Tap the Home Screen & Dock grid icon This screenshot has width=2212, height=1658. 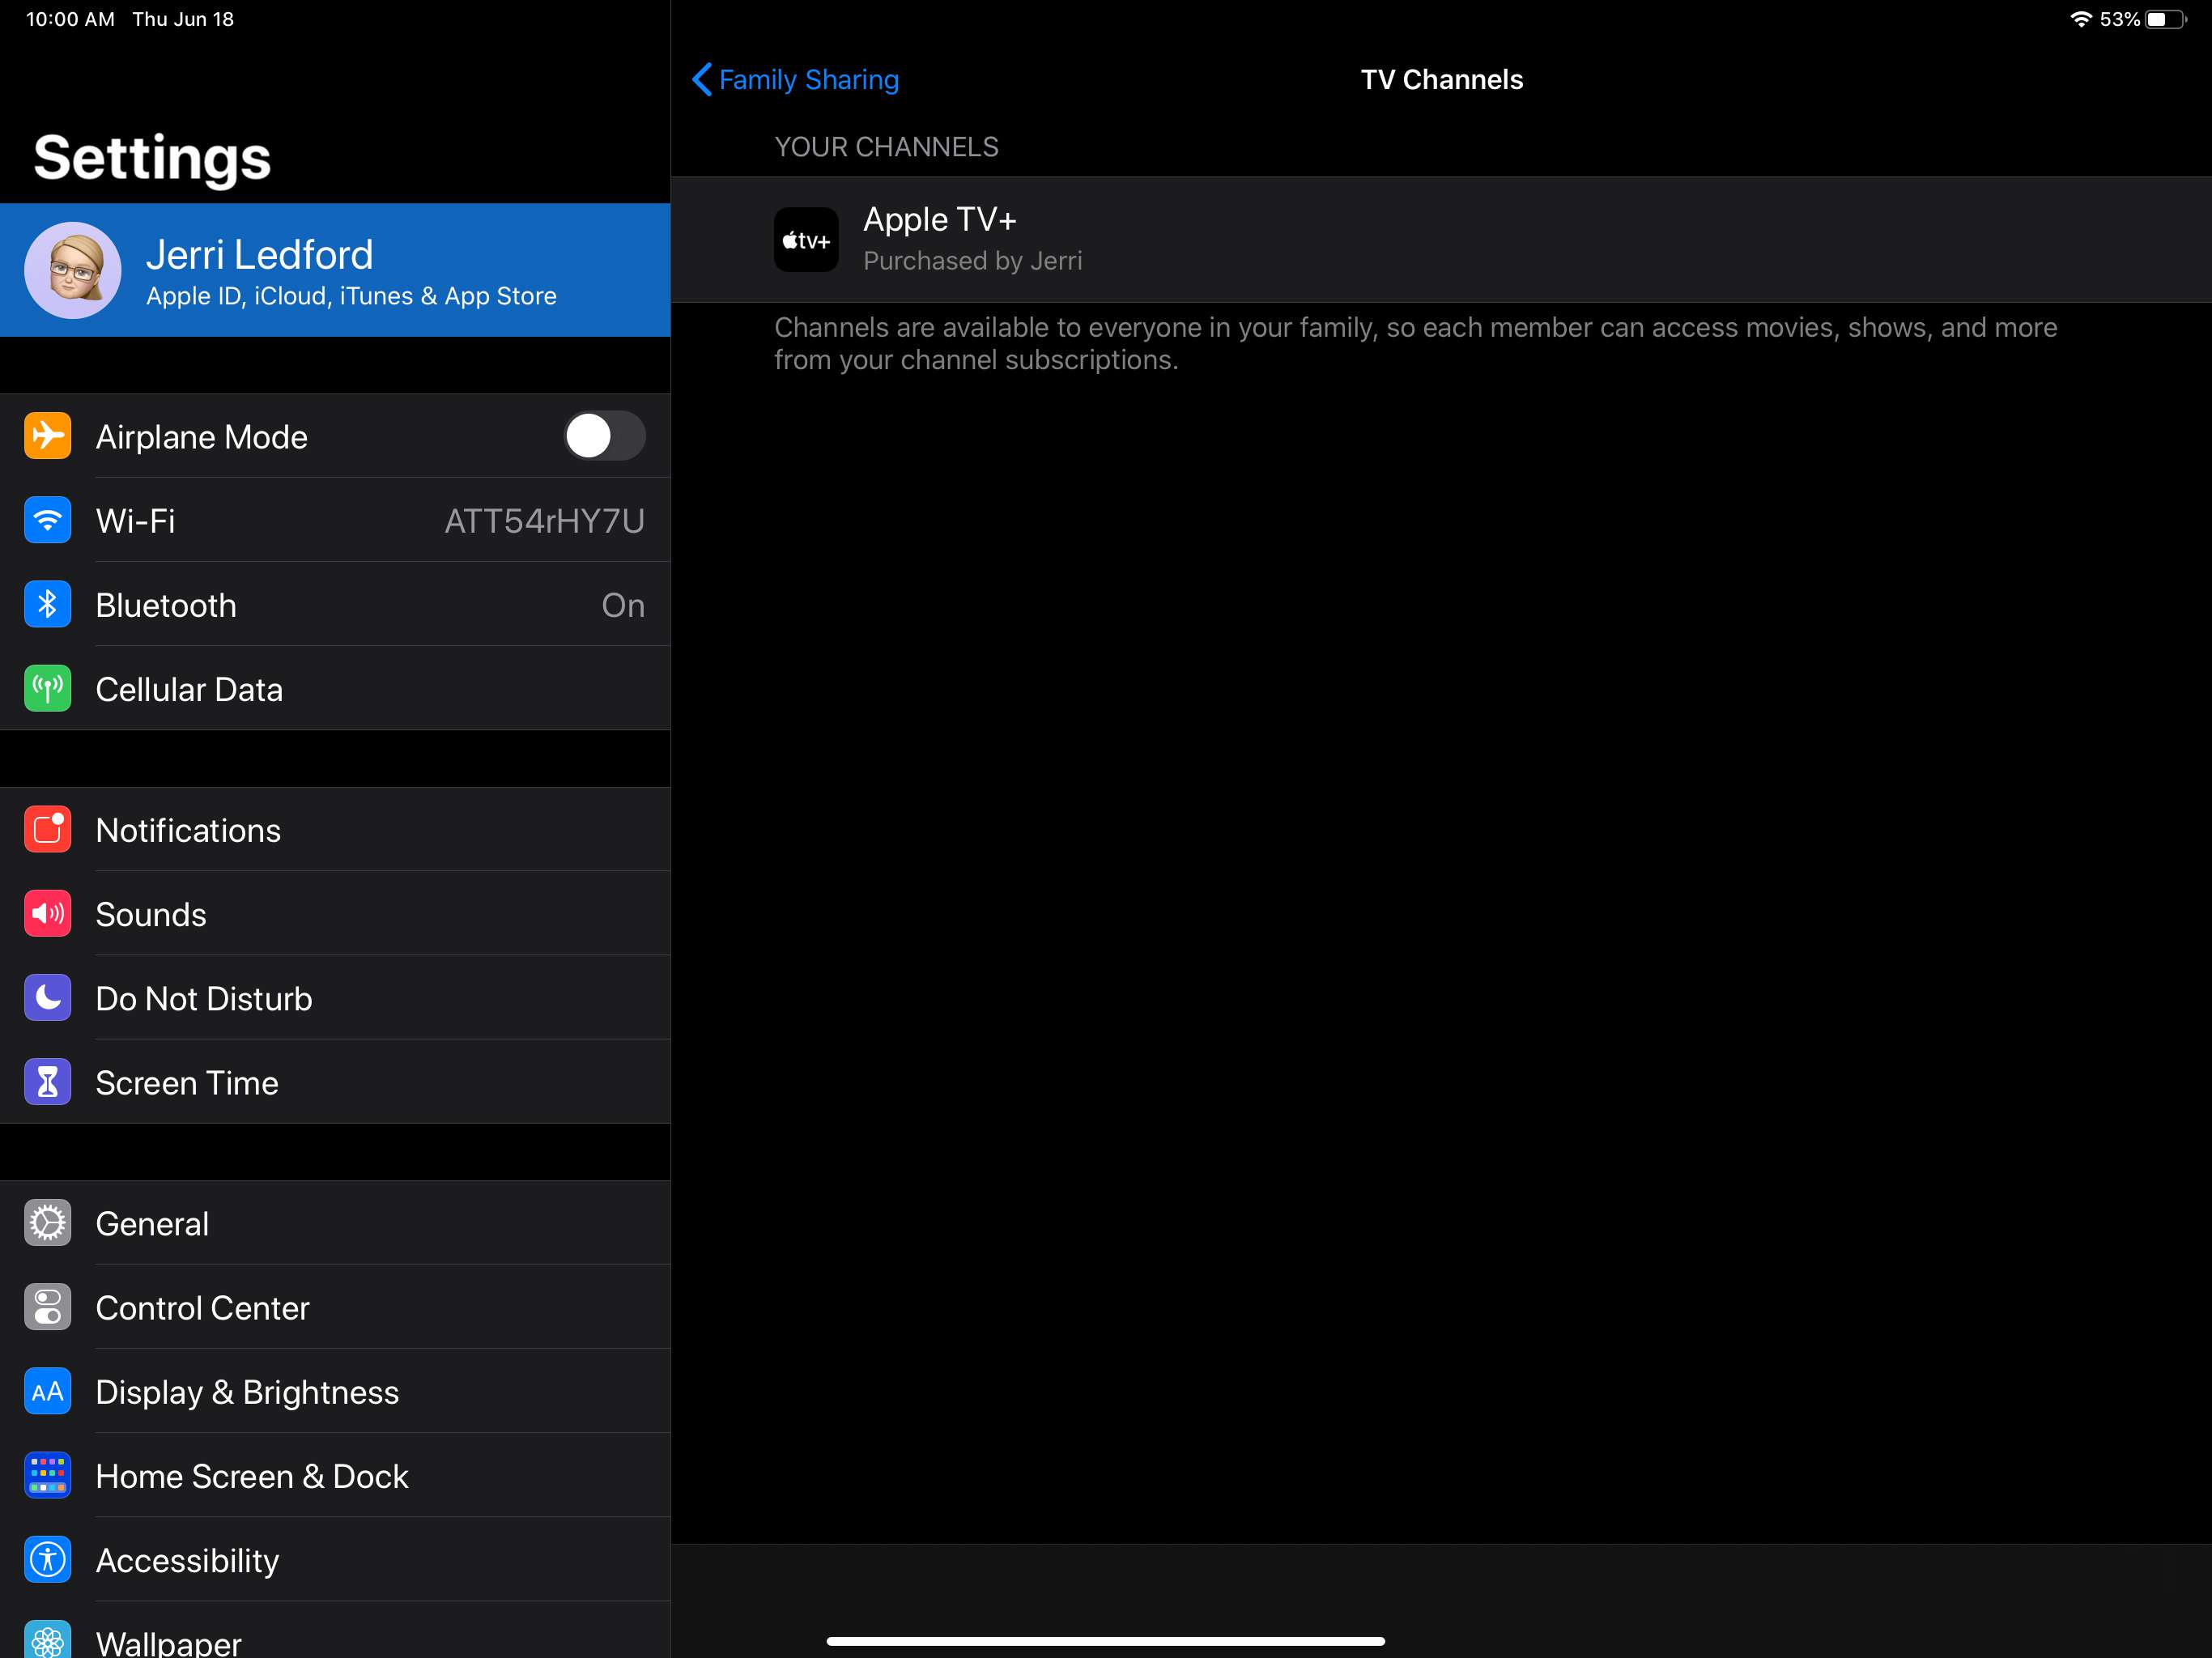point(47,1475)
